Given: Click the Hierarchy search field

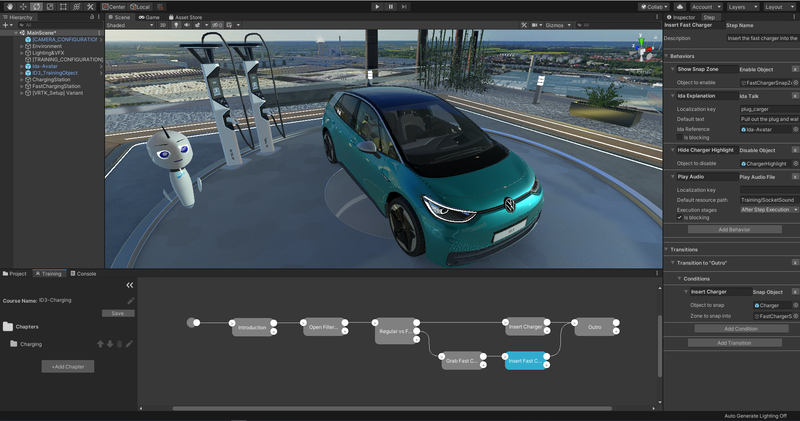Looking at the screenshot, I should point(59,25).
